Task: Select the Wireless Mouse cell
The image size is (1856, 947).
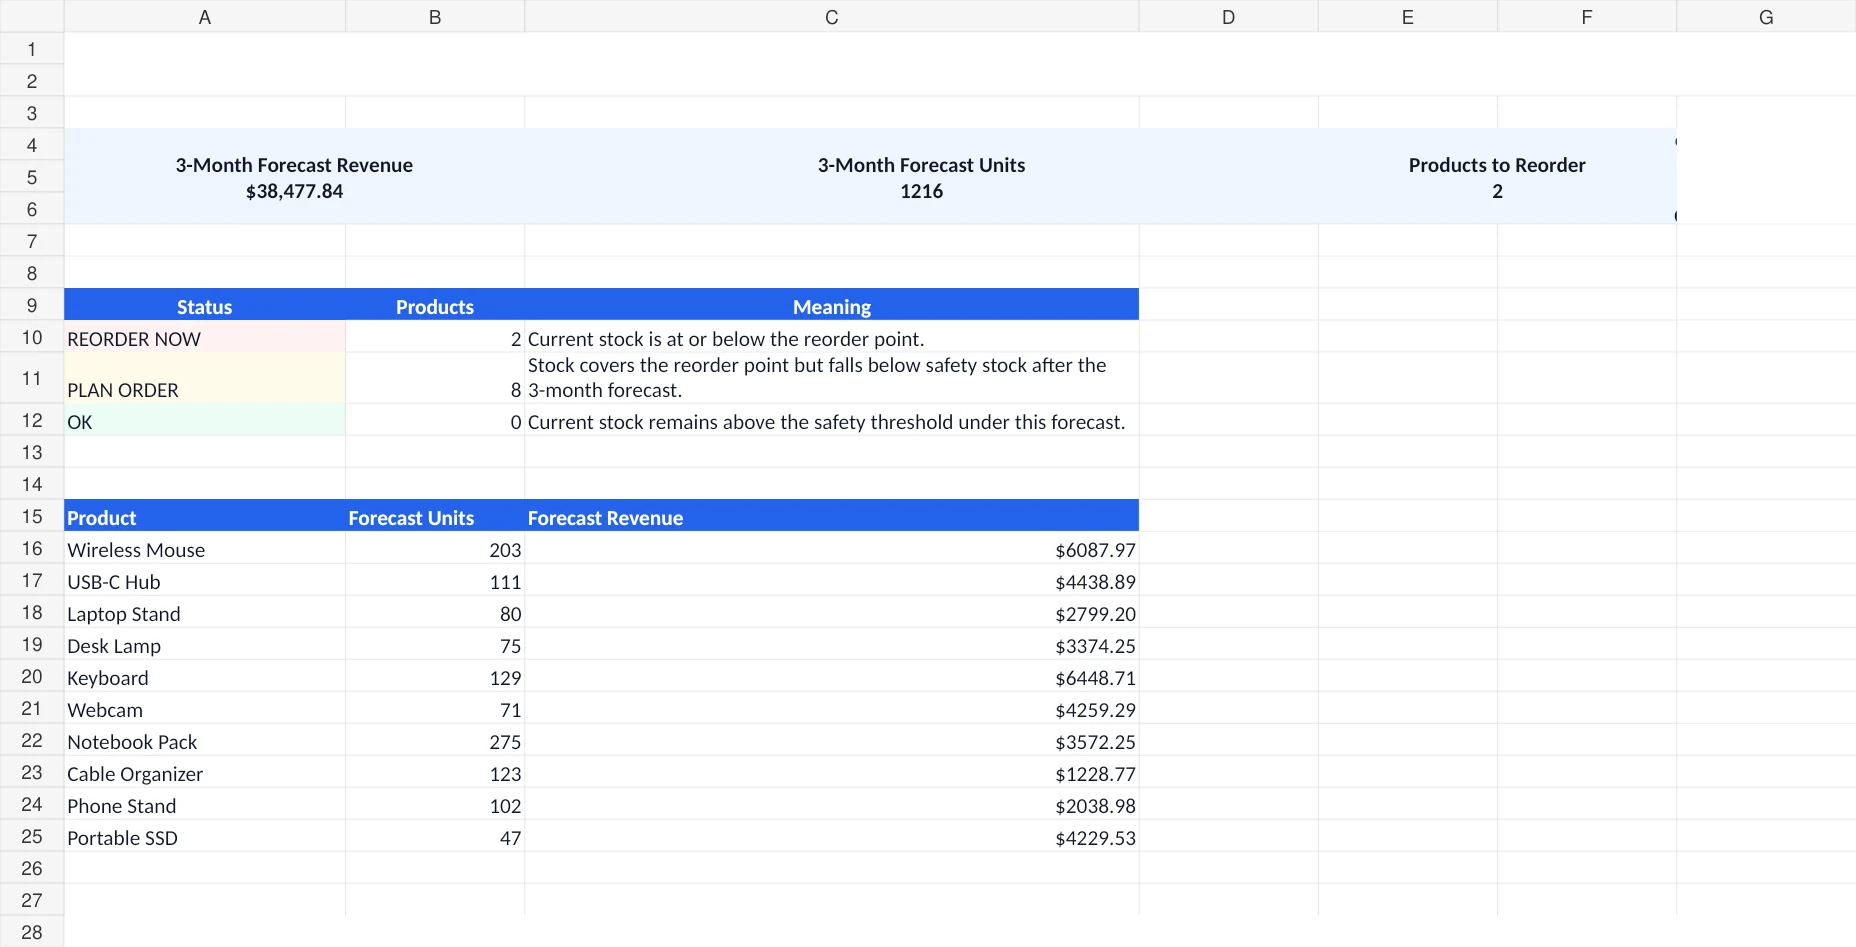Action: pyautogui.click(x=204, y=548)
